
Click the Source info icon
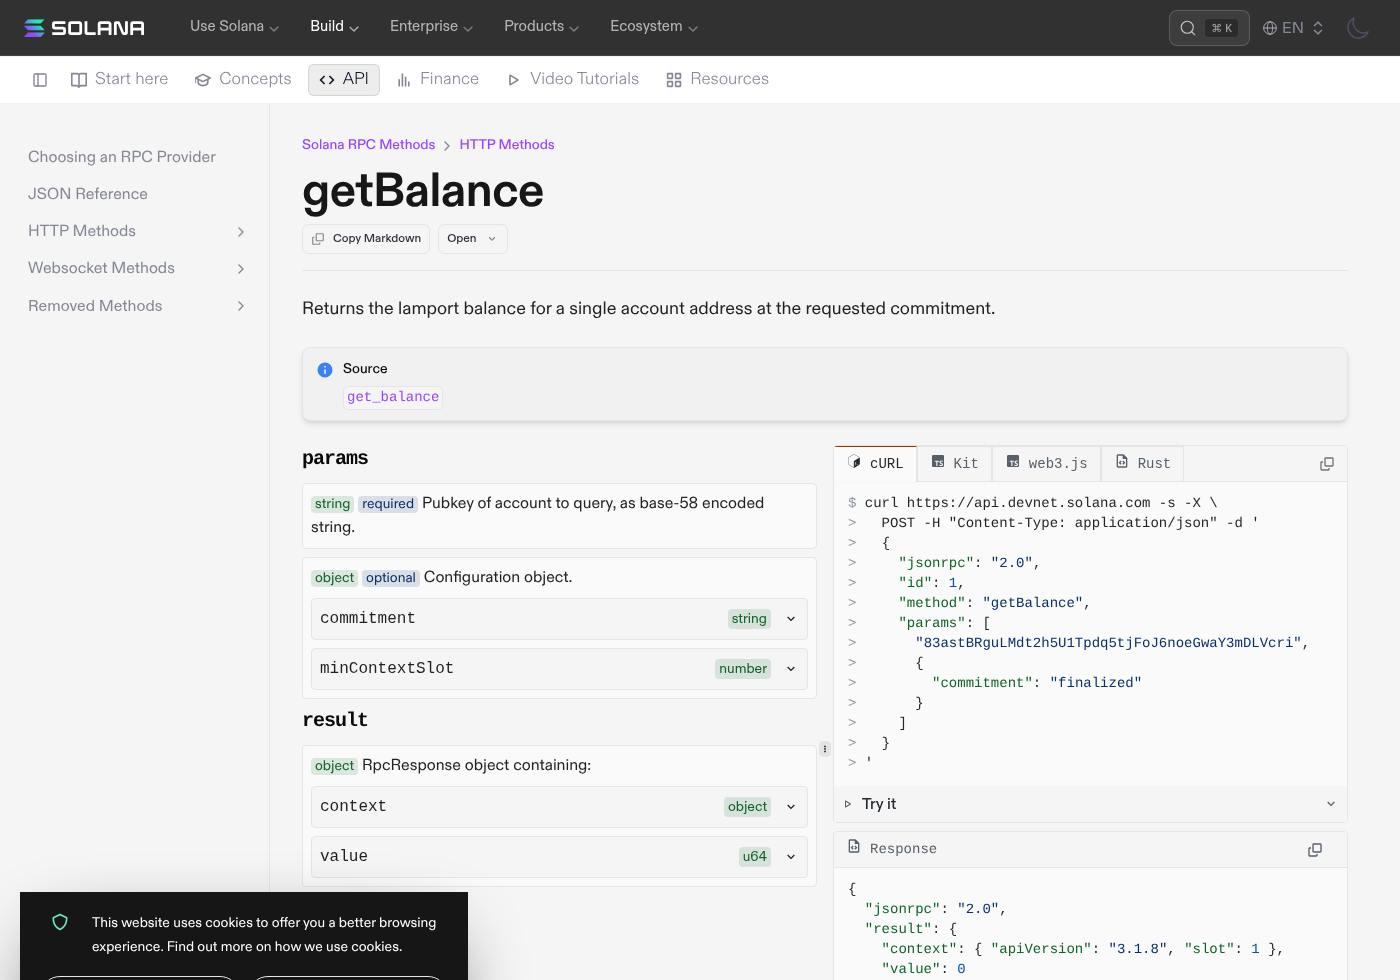pyautogui.click(x=325, y=370)
